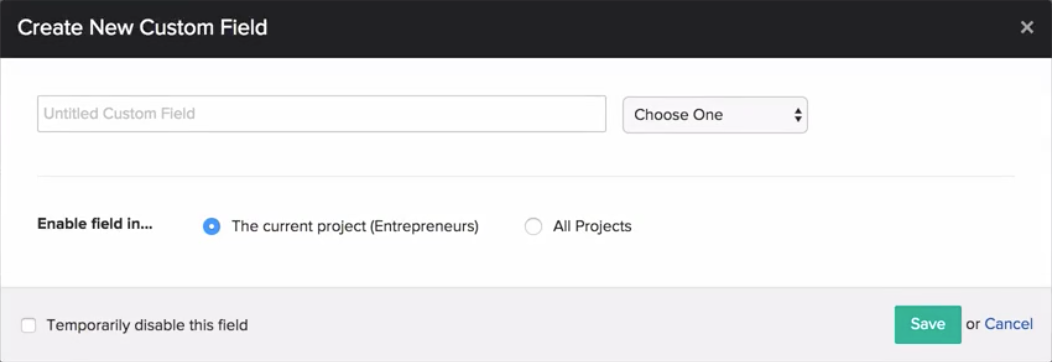
Task: Click the blue dot of the selected radio
Action: point(211,227)
